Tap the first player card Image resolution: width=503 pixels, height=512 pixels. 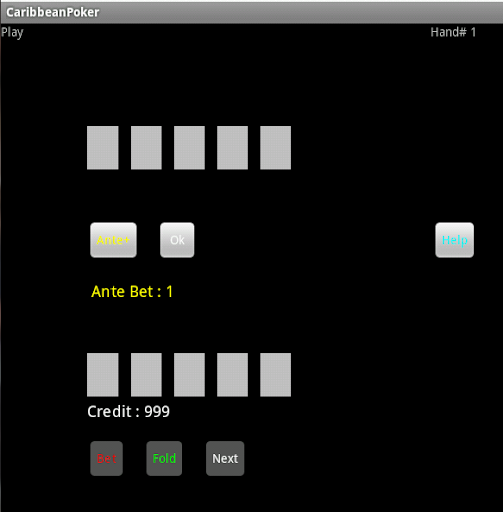pos(103,375)
